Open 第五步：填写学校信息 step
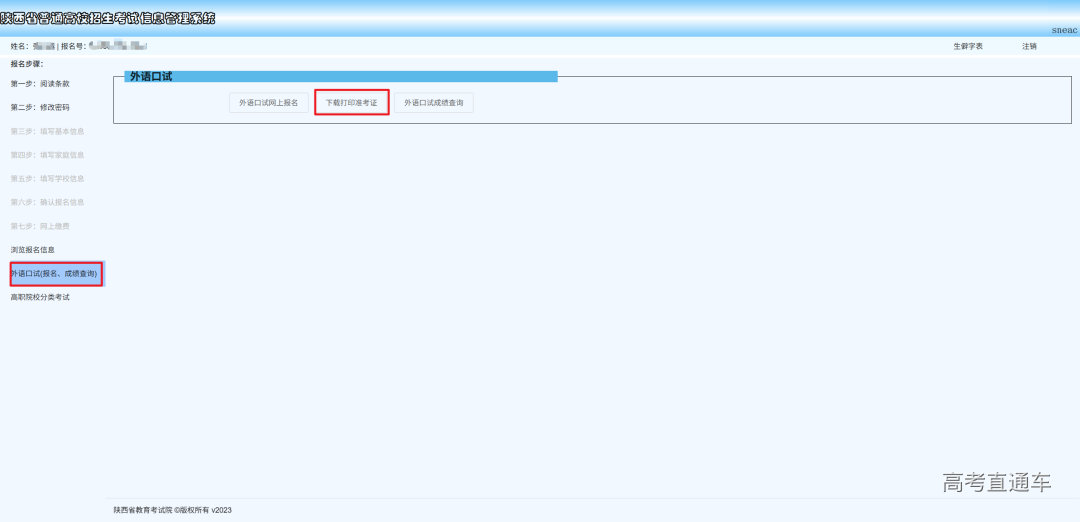 point(47,179)
